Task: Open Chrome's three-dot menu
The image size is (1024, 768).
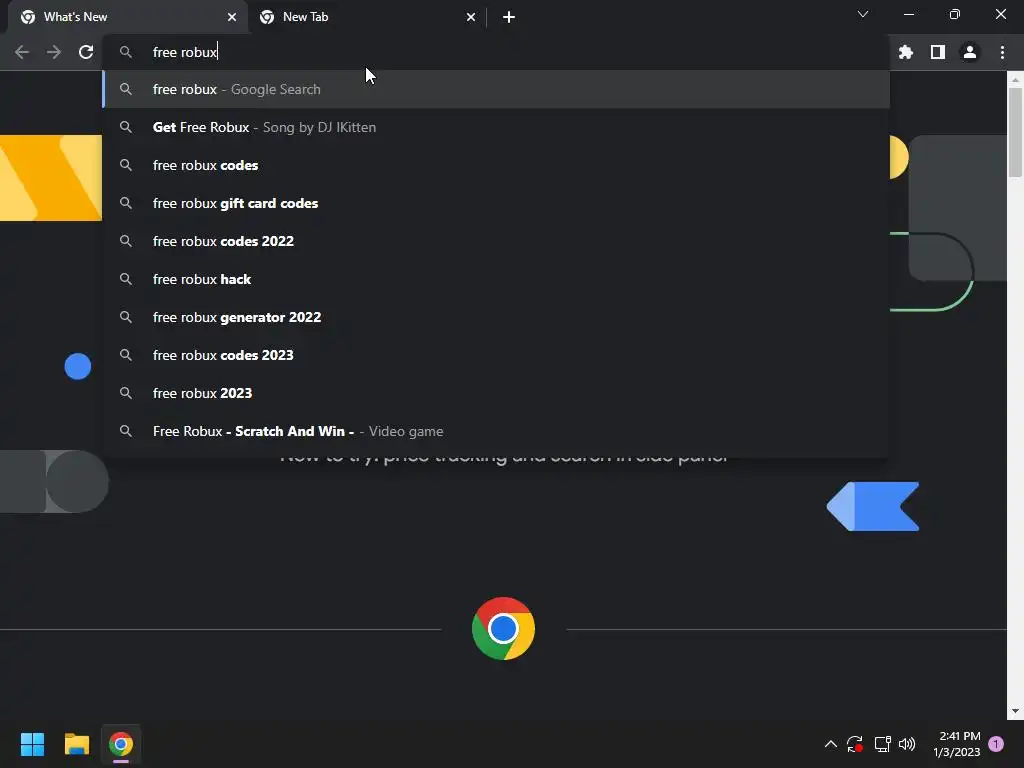Action: click(1002, 52)
